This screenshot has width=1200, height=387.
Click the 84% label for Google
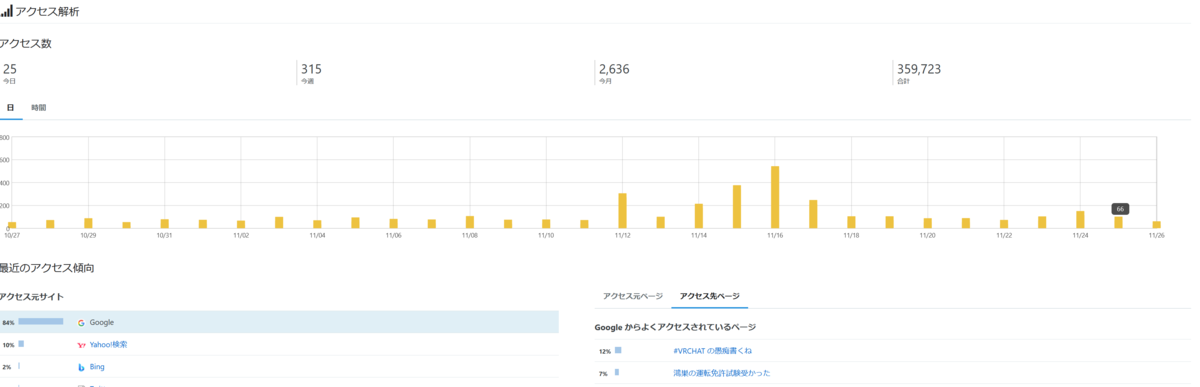pyautogui.click(x=8, y=323)
